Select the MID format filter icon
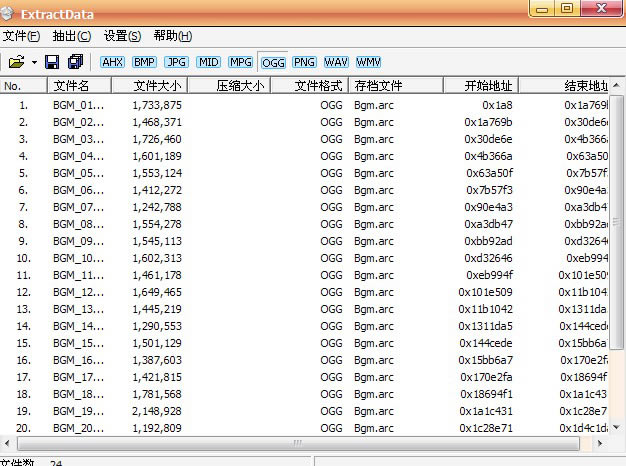 pos(208,62)
